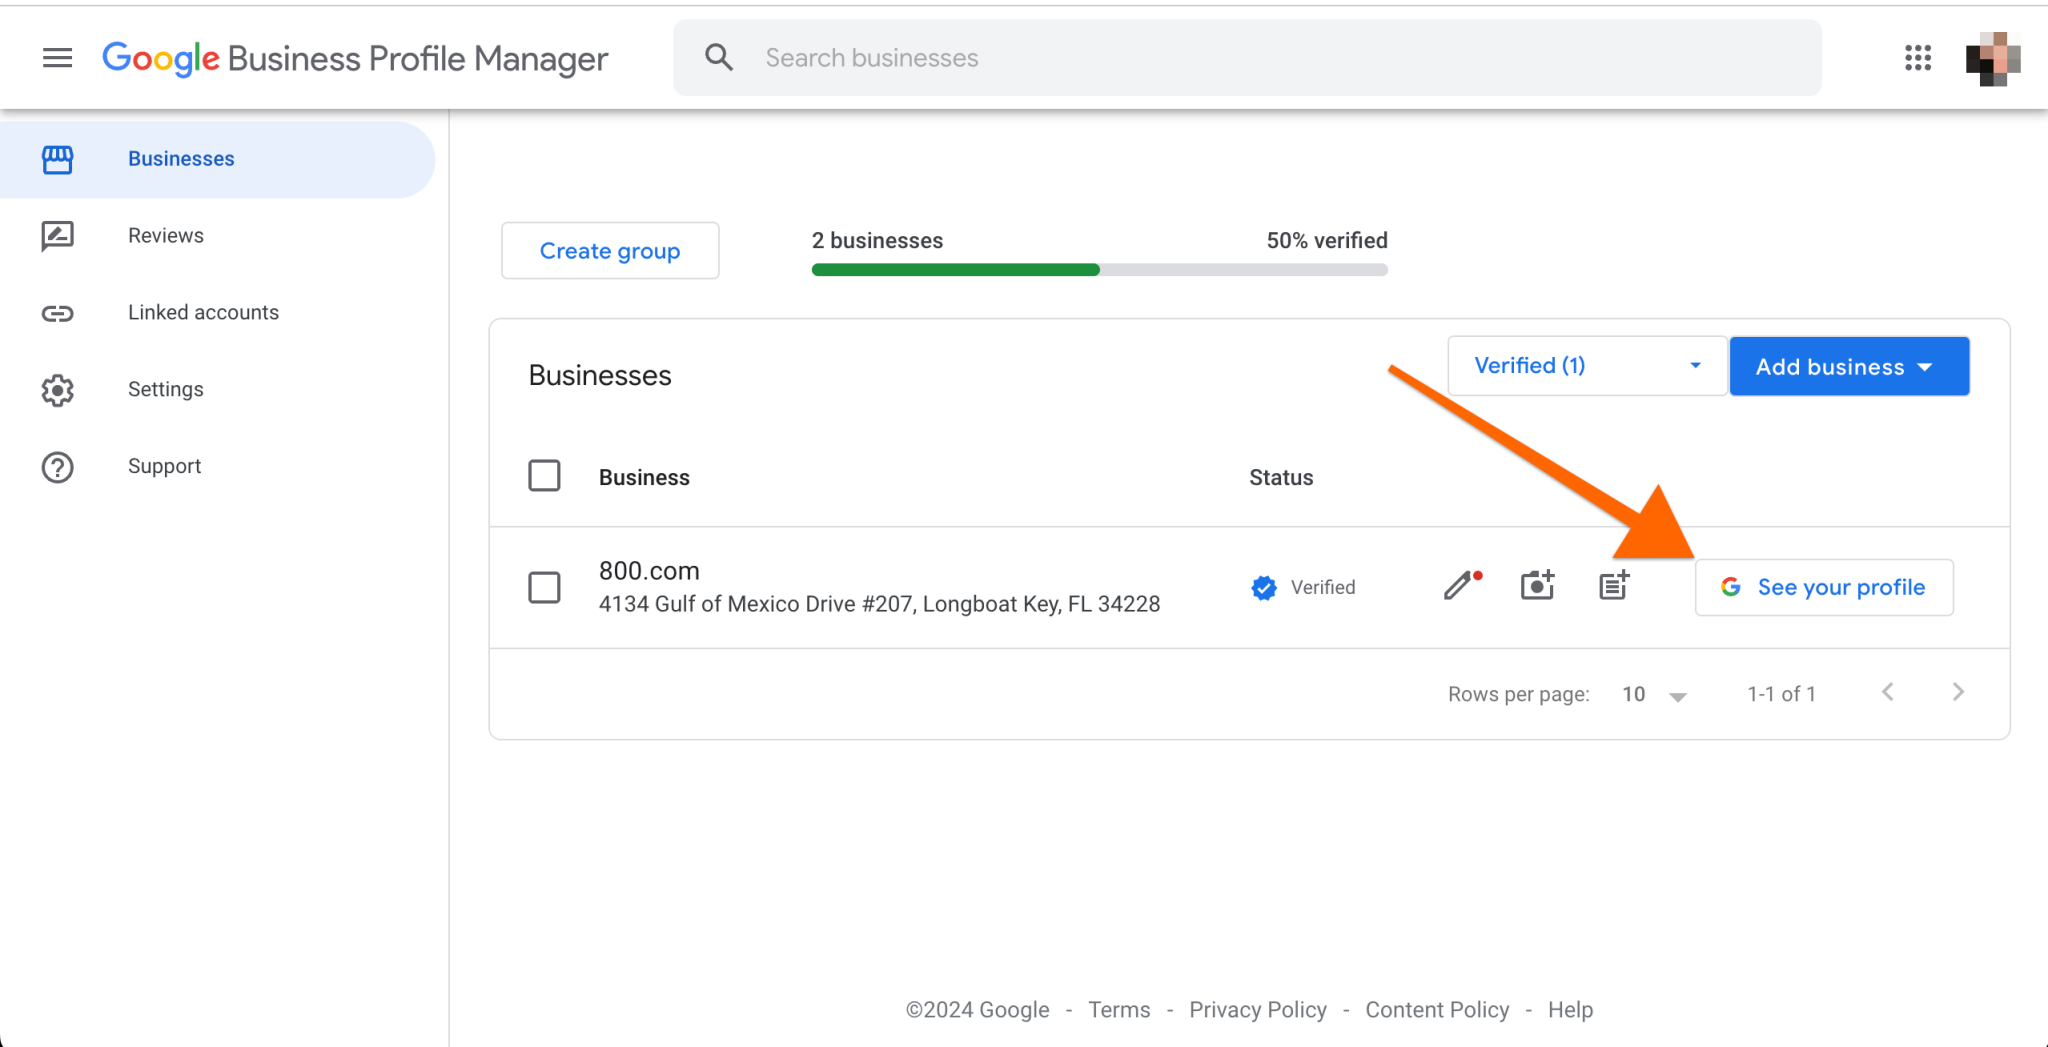Click the Support question mark icon
2048x1047 pixels.
57,467
